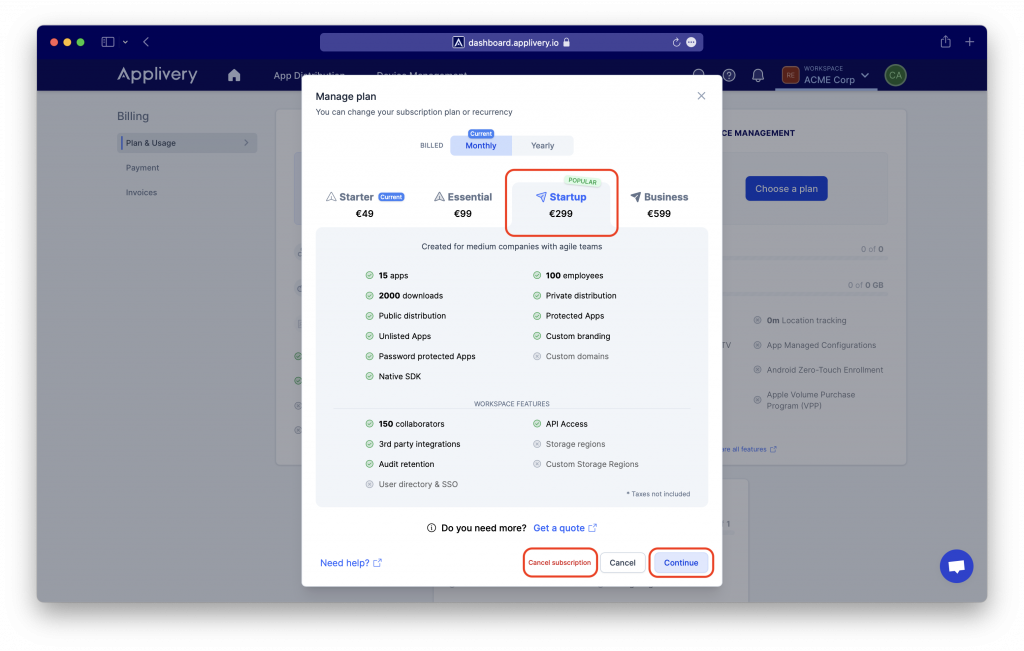Viewport: 1024px width, 651px height.
Task: Click the paper plane icon next to Startup
Action: click(541, 197)
